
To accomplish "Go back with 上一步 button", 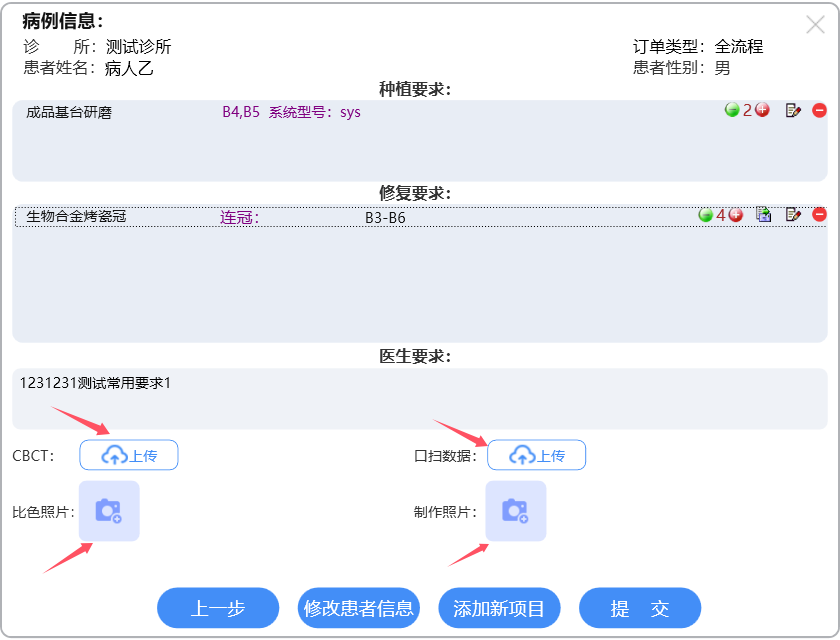I will (218, 608).
